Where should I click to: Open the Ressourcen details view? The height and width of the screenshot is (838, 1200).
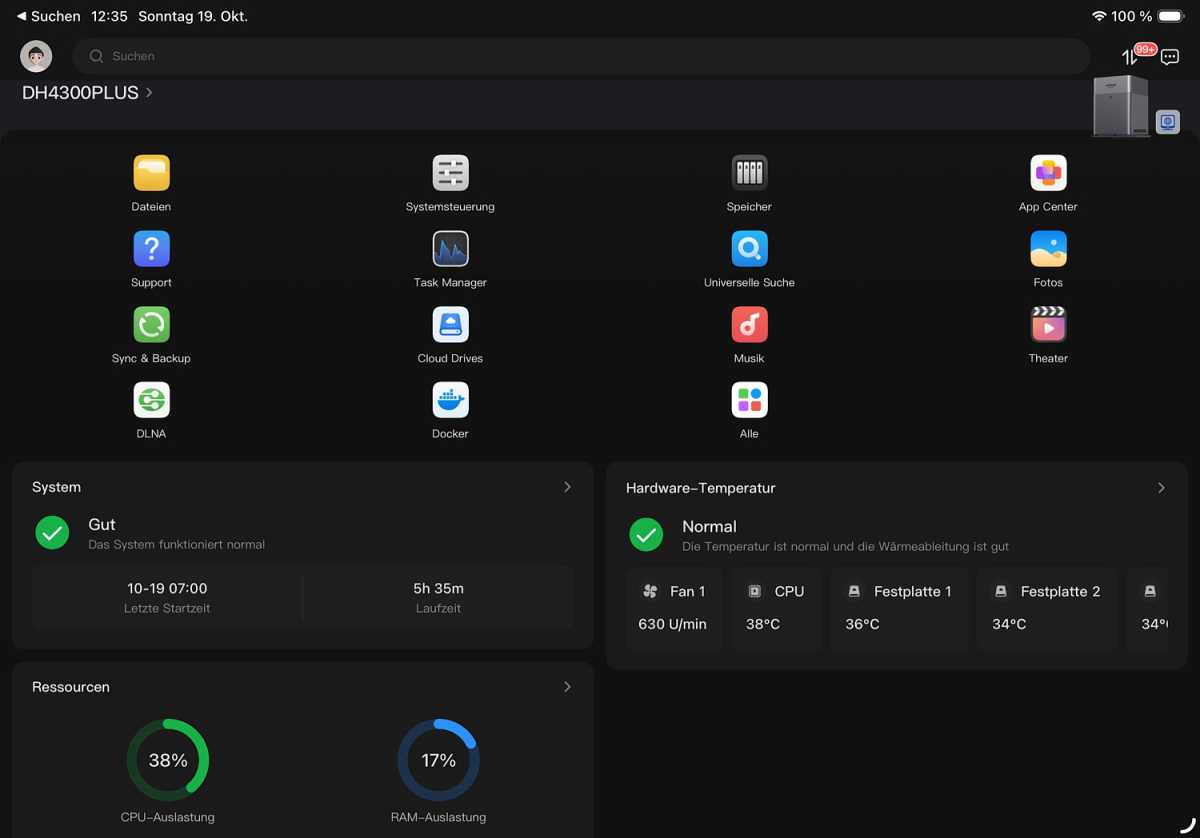coord(567,687)
